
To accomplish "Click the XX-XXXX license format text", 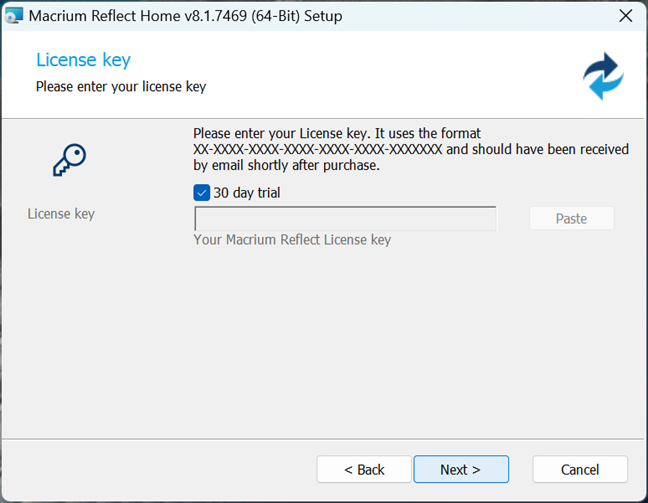I will [x=317, y=149].
